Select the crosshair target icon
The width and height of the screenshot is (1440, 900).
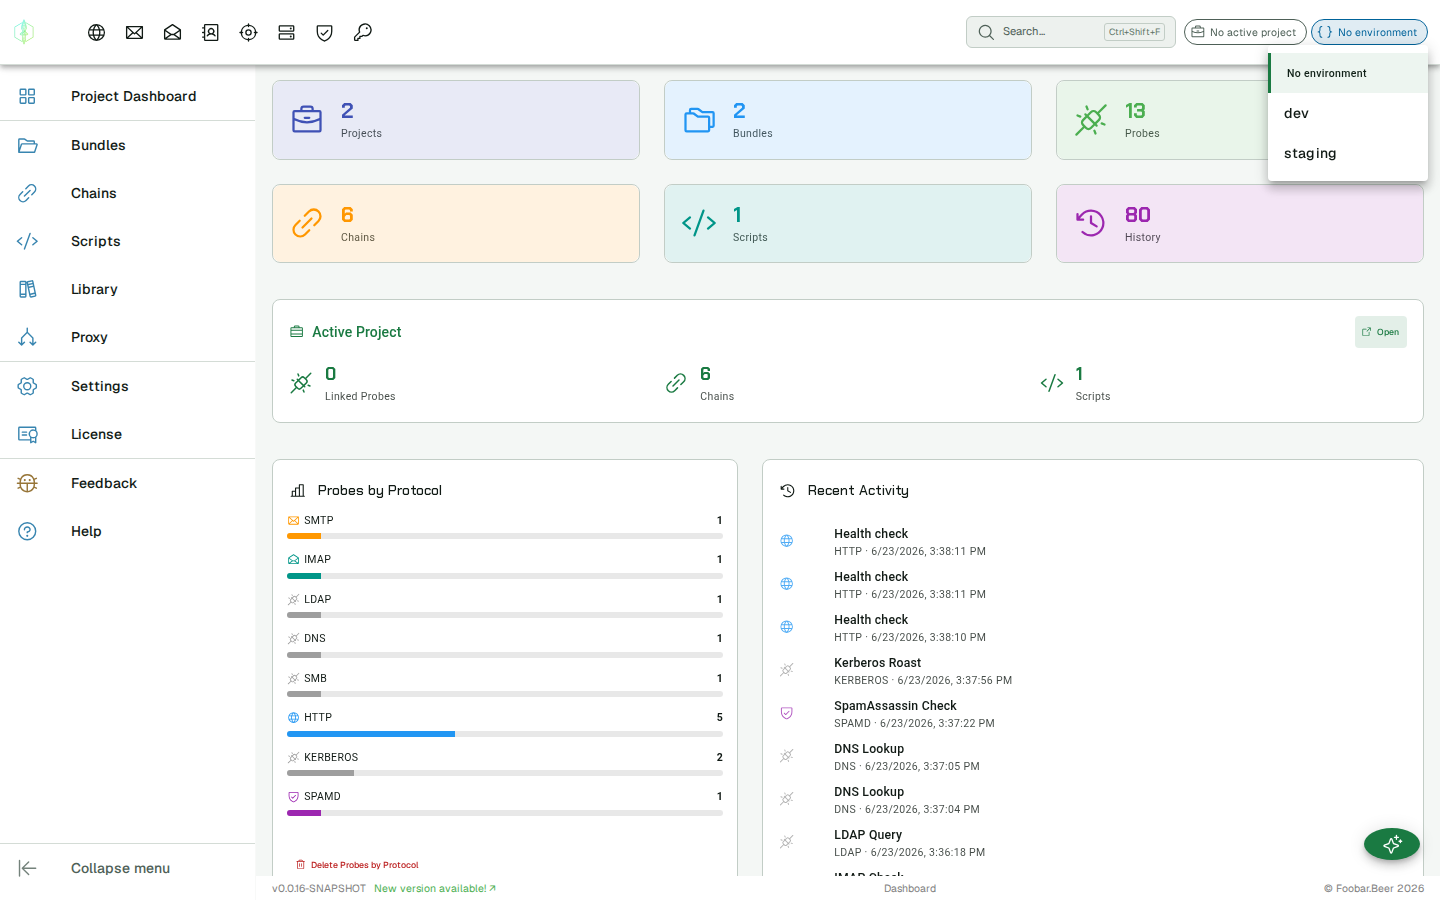pos(249,33)
